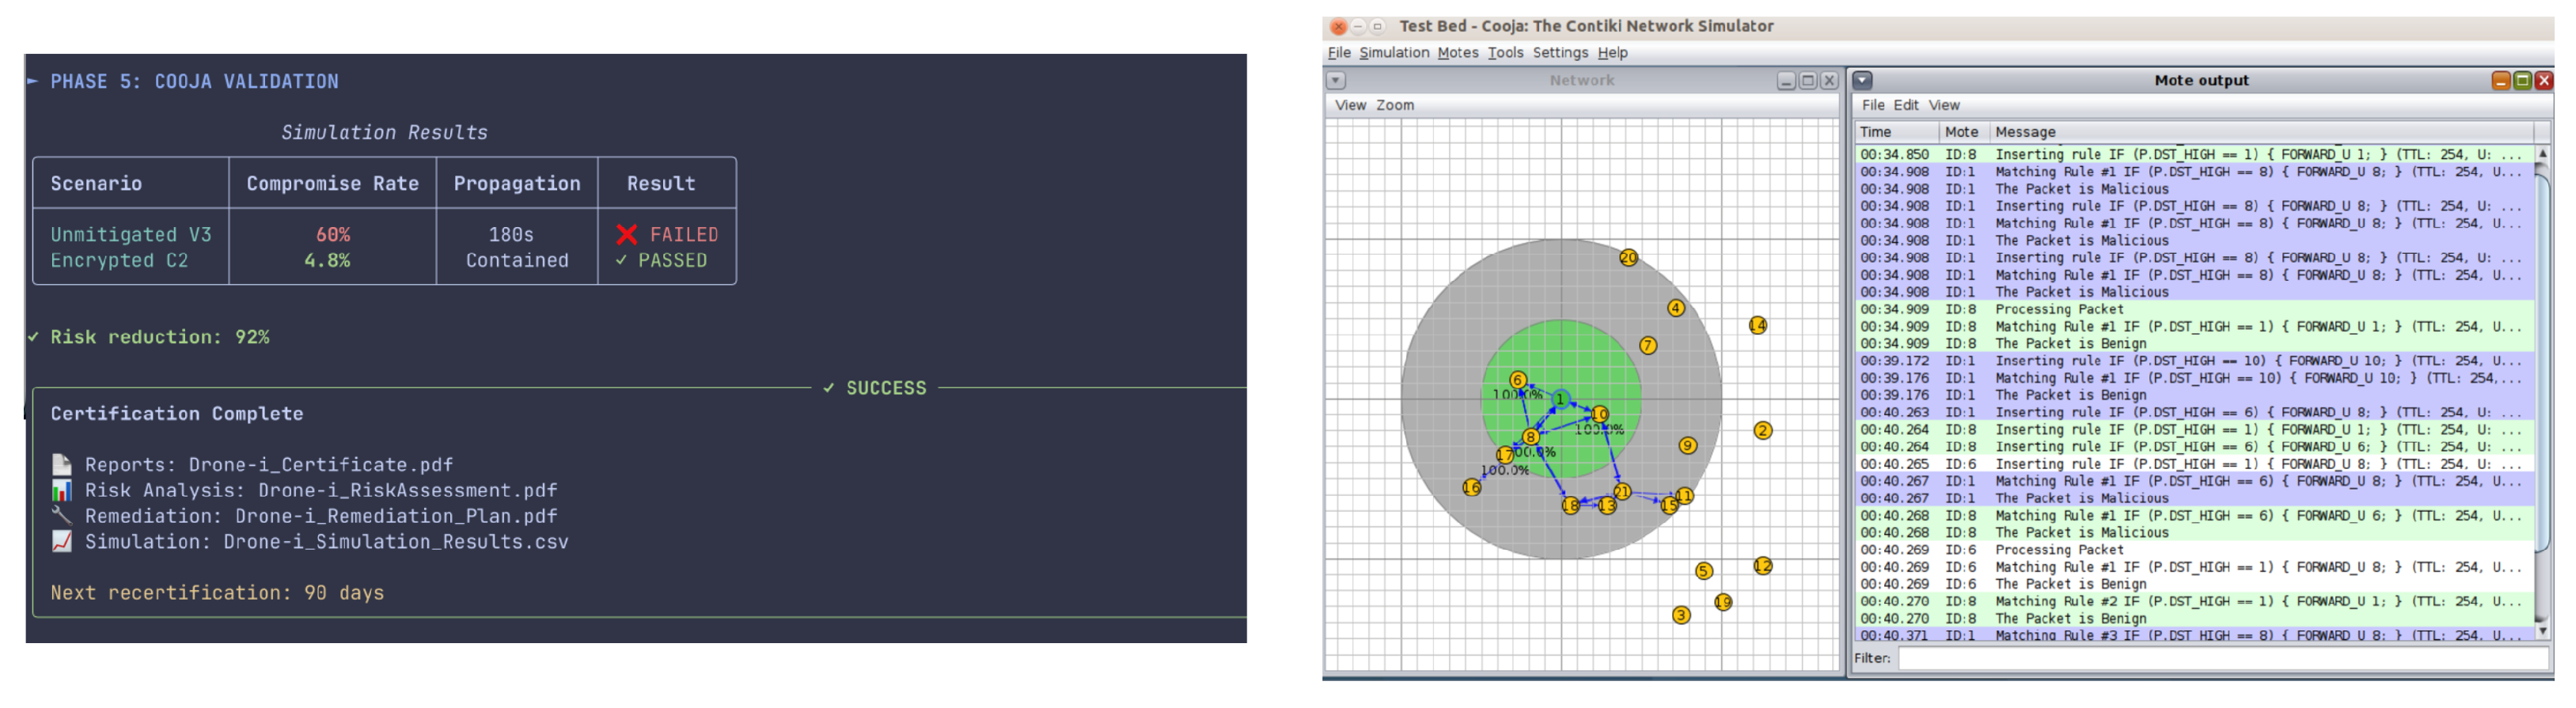The image size is (2576, 708).
Task: Select mote 2 on the right side
Action: [x=1762, y=430]
